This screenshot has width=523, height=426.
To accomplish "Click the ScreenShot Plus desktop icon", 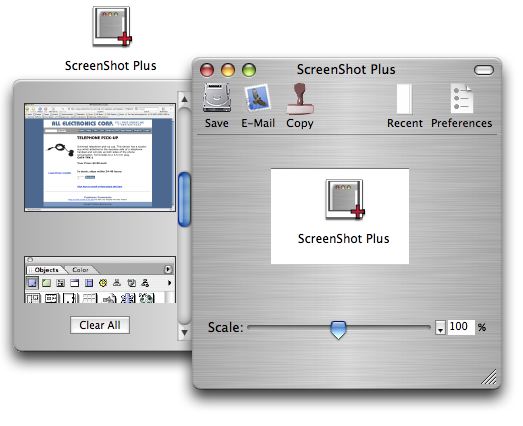I will click(x=112, y=27).
